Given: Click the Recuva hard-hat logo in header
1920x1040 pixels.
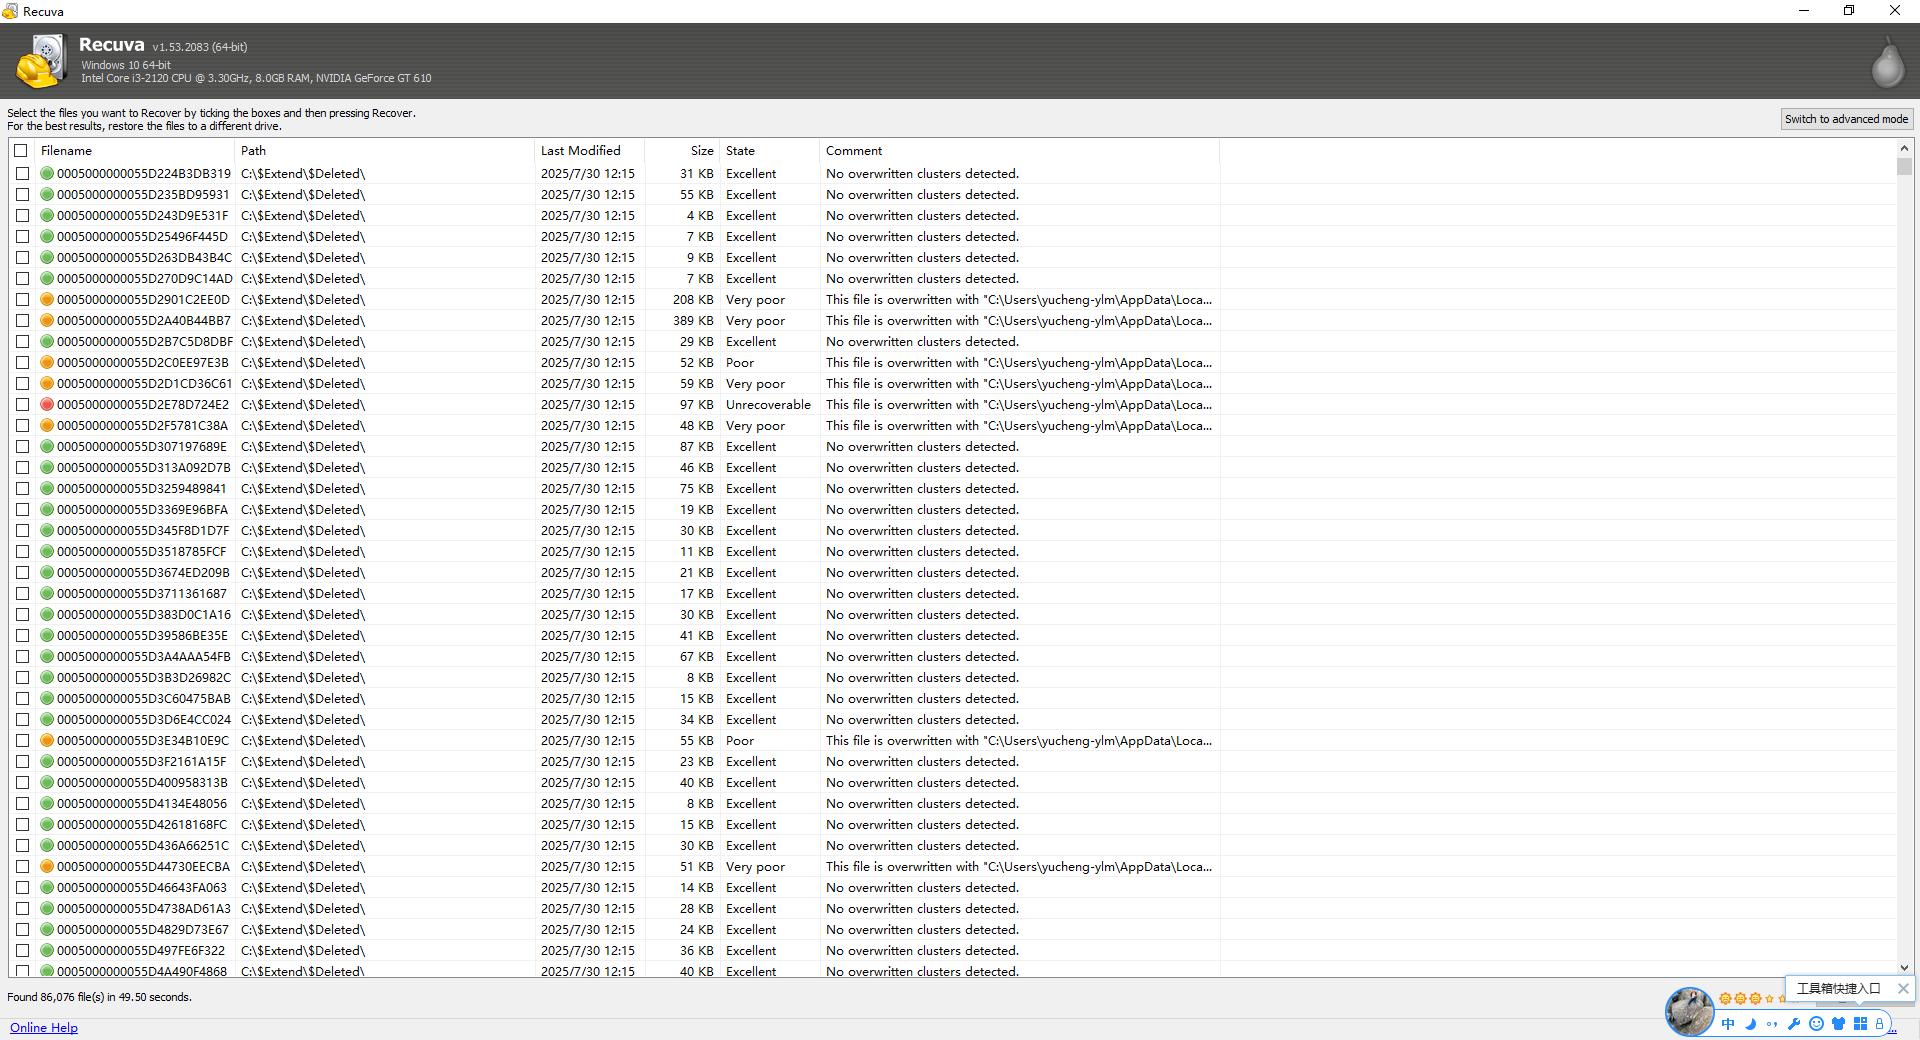Looking at the screenshot, I should pyautogui.click(x=41, y=61).
